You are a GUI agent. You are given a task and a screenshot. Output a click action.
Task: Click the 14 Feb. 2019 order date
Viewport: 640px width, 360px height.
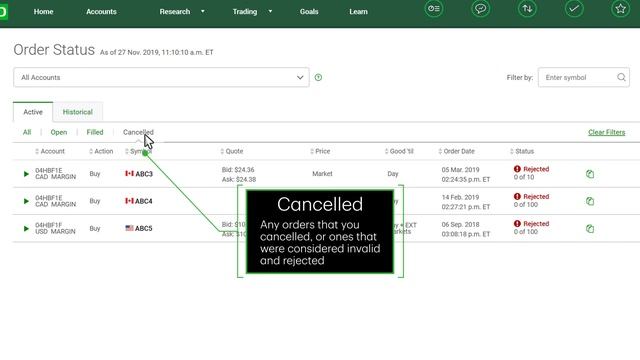point(460,197)
